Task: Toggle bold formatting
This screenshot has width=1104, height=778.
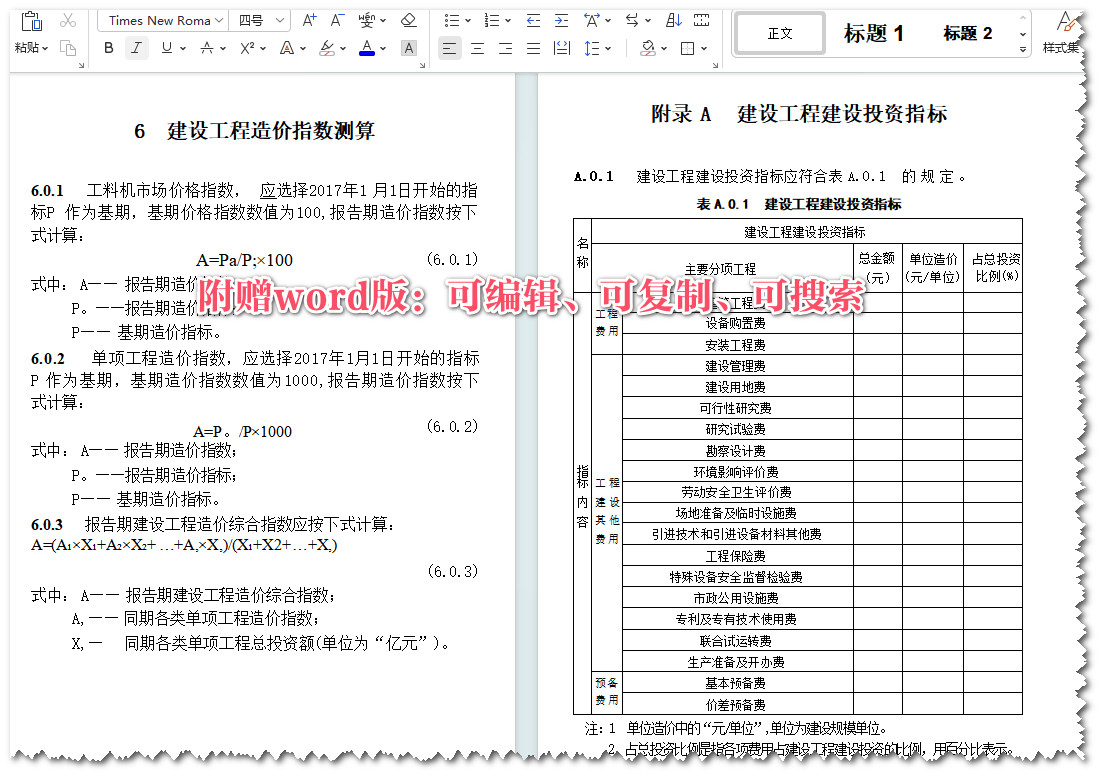Action: [x=108, y=47]
